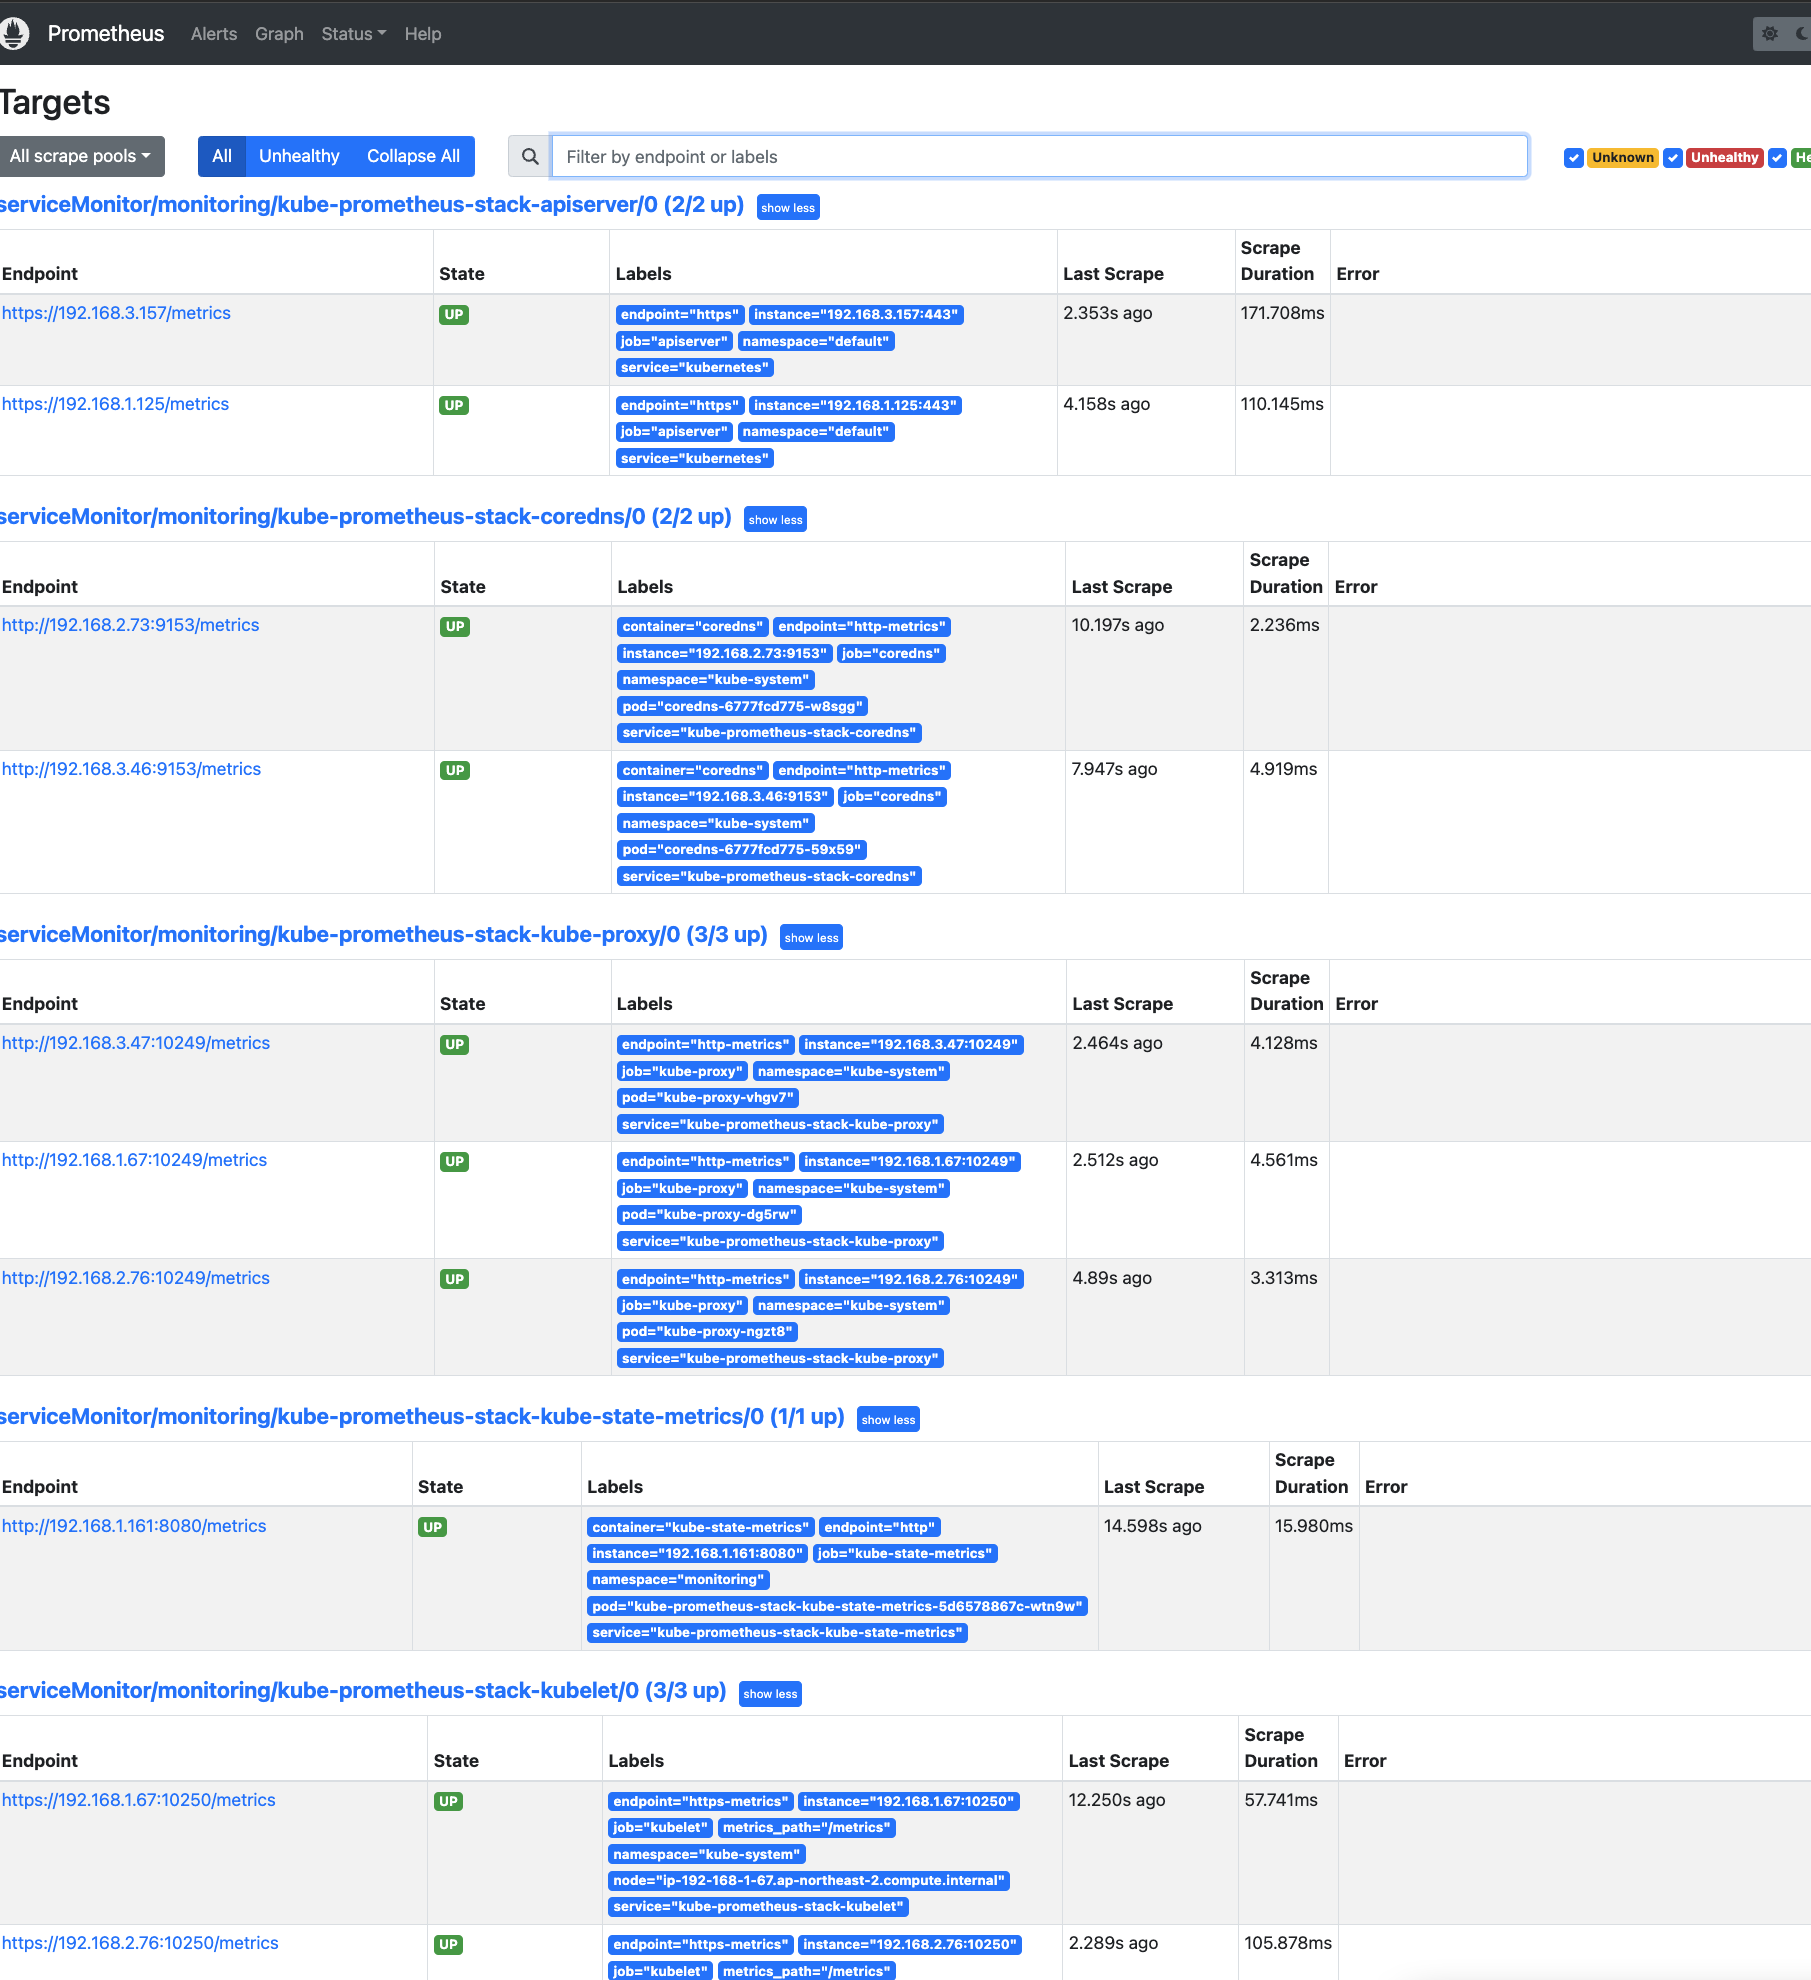Click the Prometheus brand title
The height and width of the screenshot is (1980, 1811).
pyautogui.click(x=106, y=33)
